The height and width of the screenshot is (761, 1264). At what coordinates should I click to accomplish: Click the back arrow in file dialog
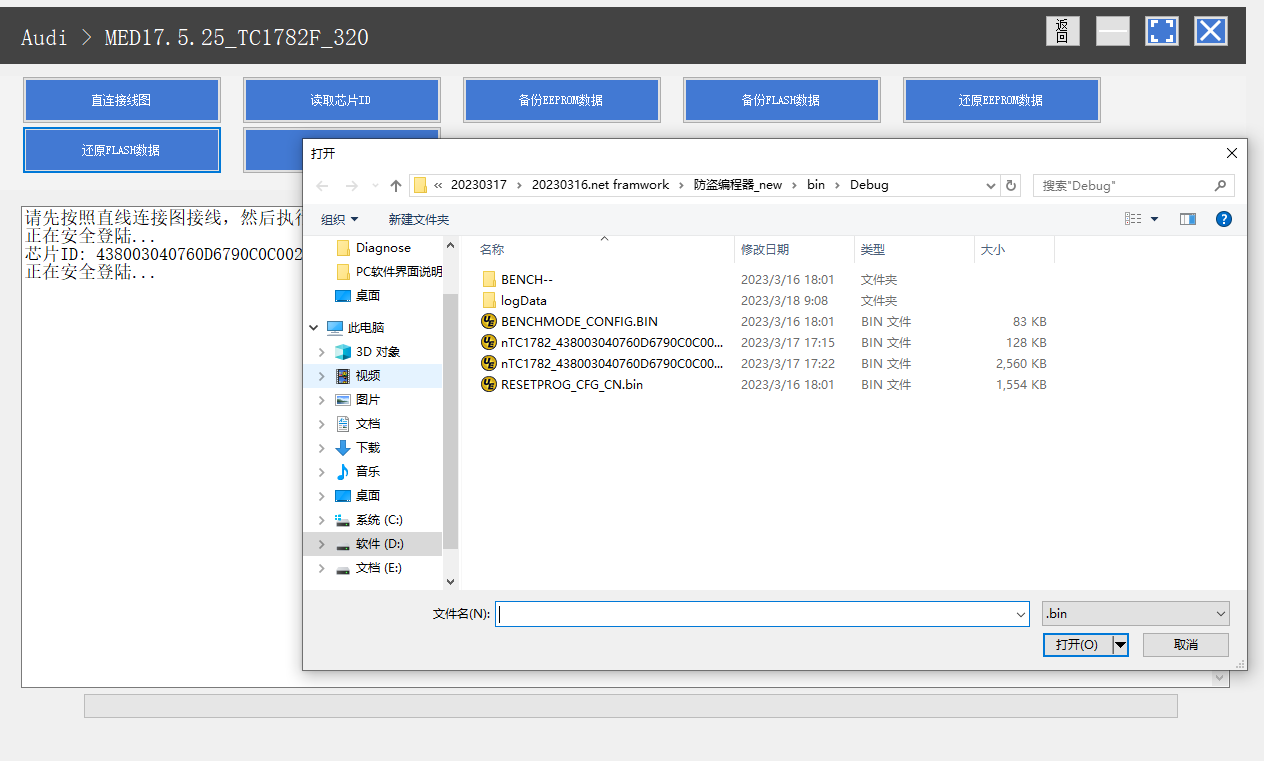(322, 186)
